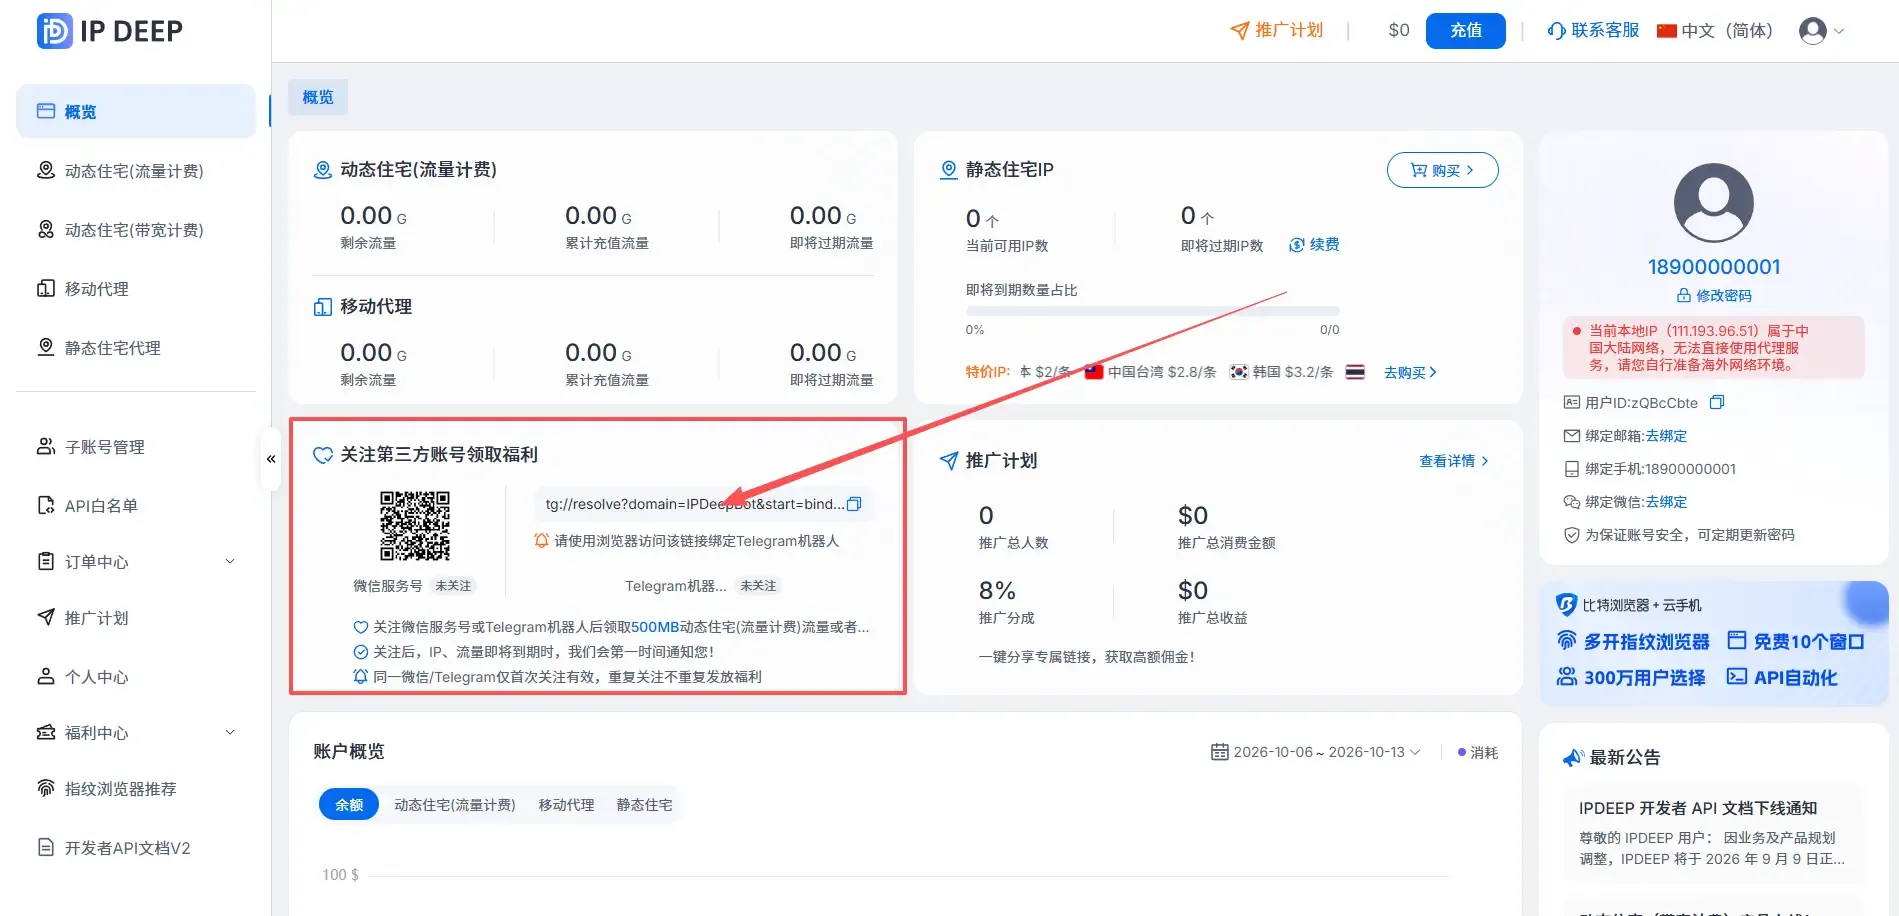
Task: Click the 韩国 flag icon
Action: (x=1238, y=372)
